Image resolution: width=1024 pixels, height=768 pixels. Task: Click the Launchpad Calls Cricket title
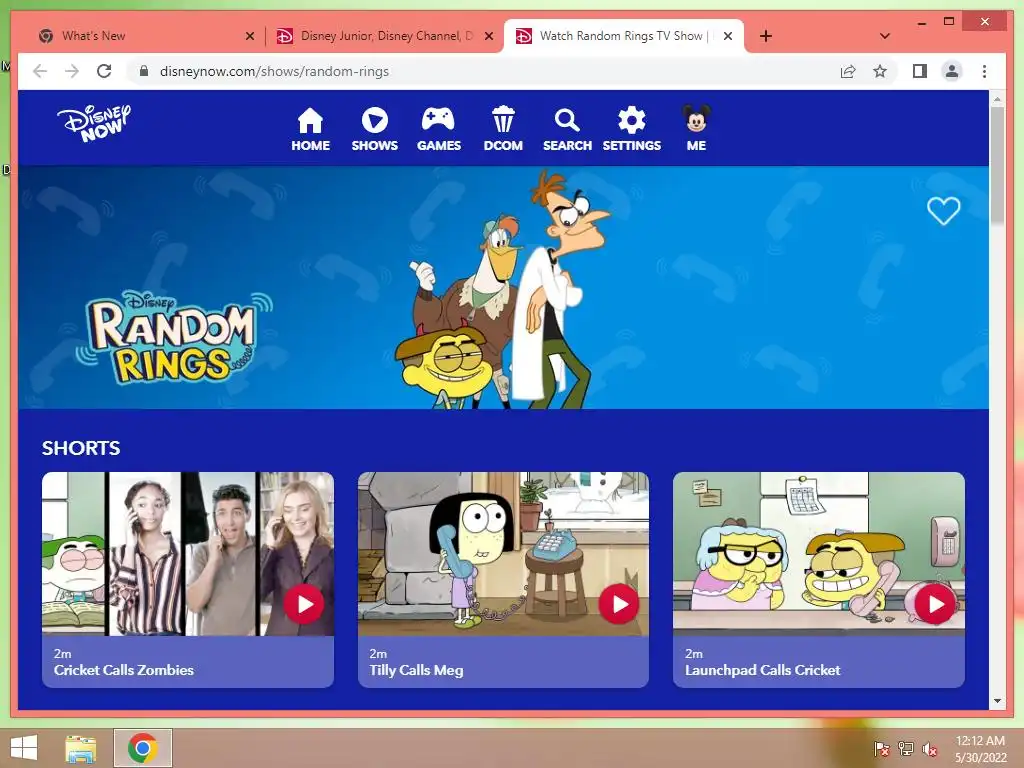pos(762,670)
